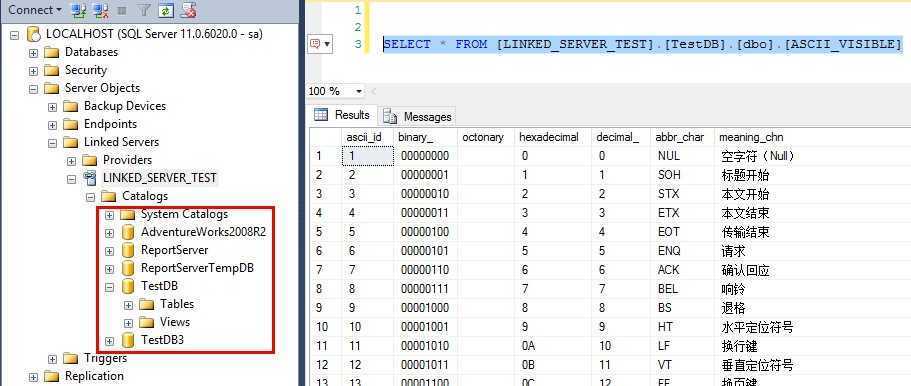Select result row header 10
The height and width of the screenshot is (386, 911).
(325, 328)
